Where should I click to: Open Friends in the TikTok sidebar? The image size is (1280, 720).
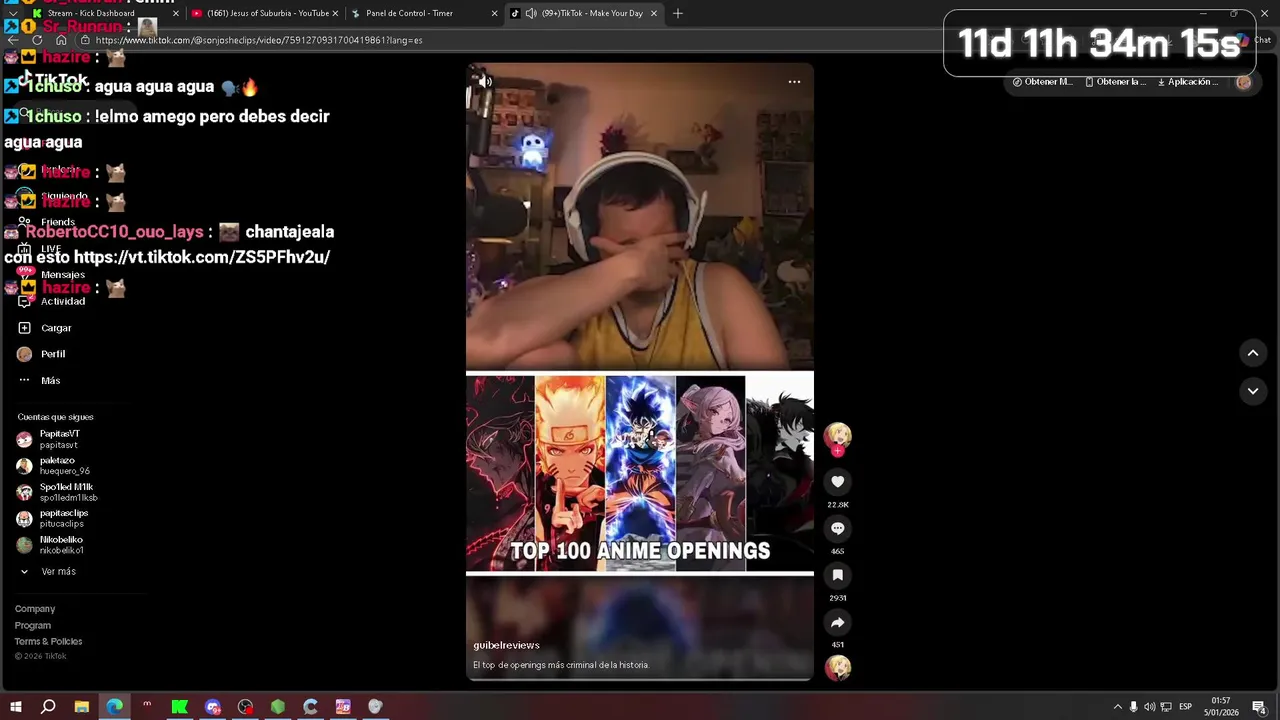(46, 222)
